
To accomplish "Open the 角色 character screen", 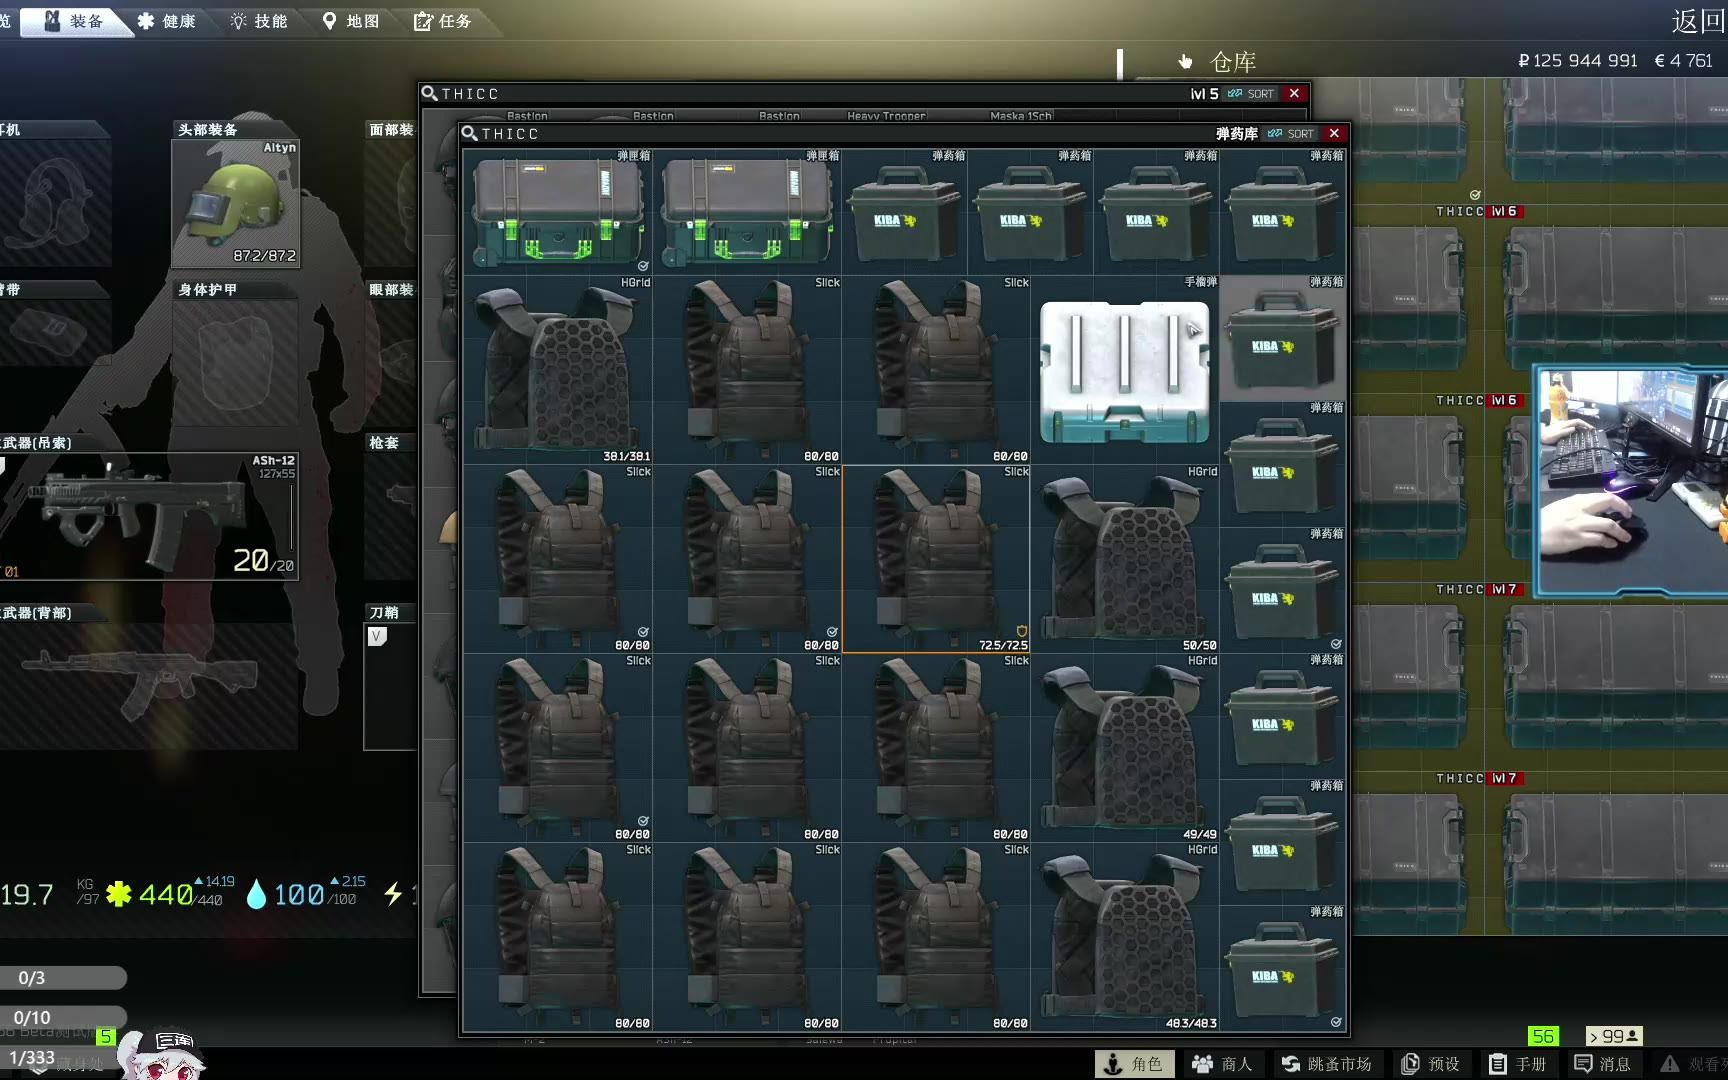I will pos(1134,1064).
